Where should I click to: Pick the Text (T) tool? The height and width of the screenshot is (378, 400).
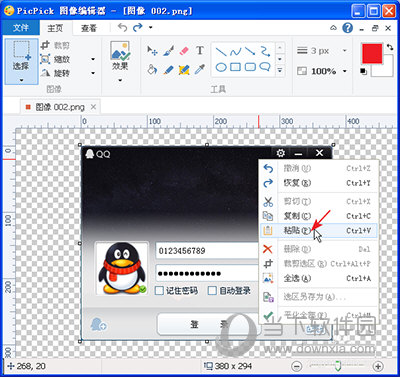click(200, 51)
